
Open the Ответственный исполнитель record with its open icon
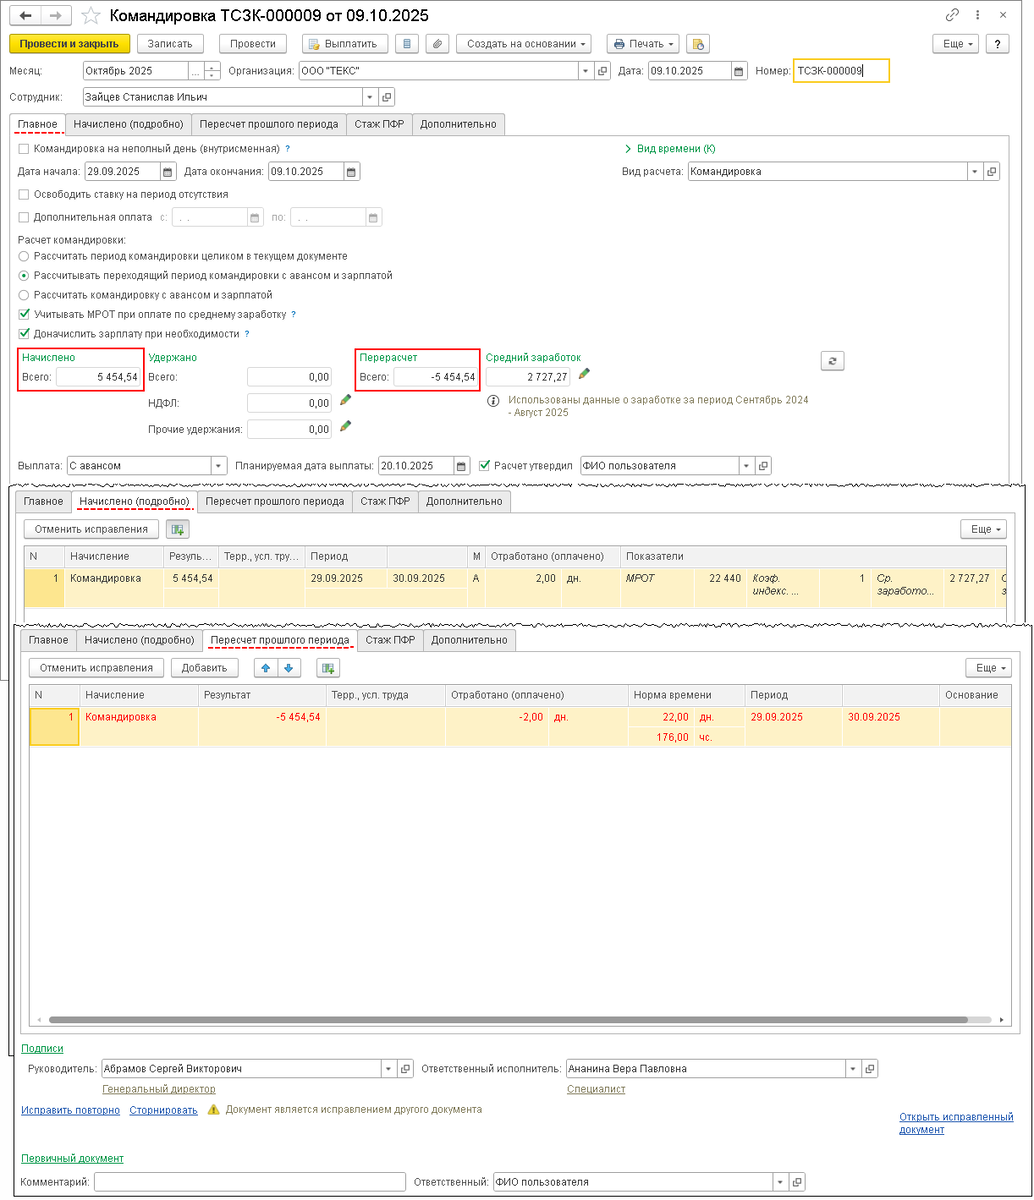[870, 1068]
